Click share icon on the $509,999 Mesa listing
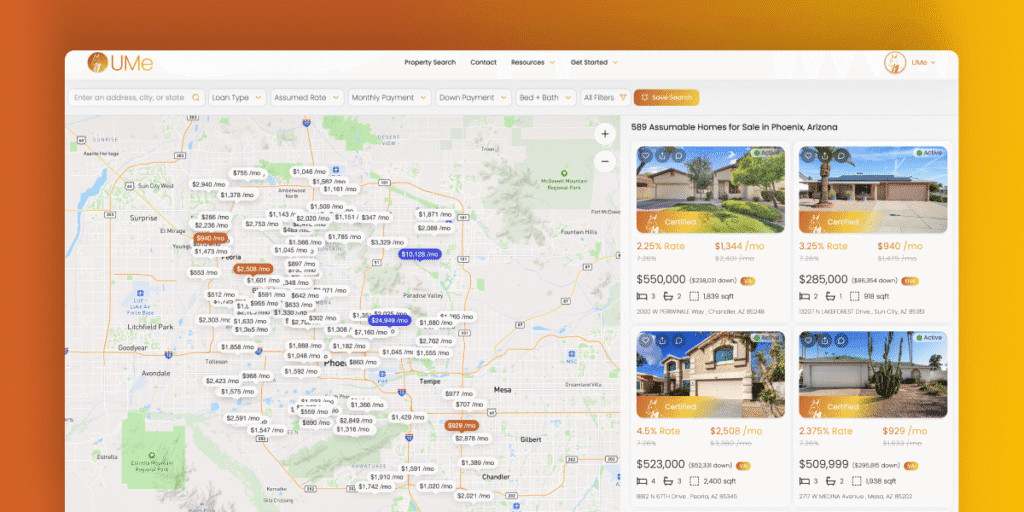This screenshot has height=512, width=1024. [x=824, y=340]
